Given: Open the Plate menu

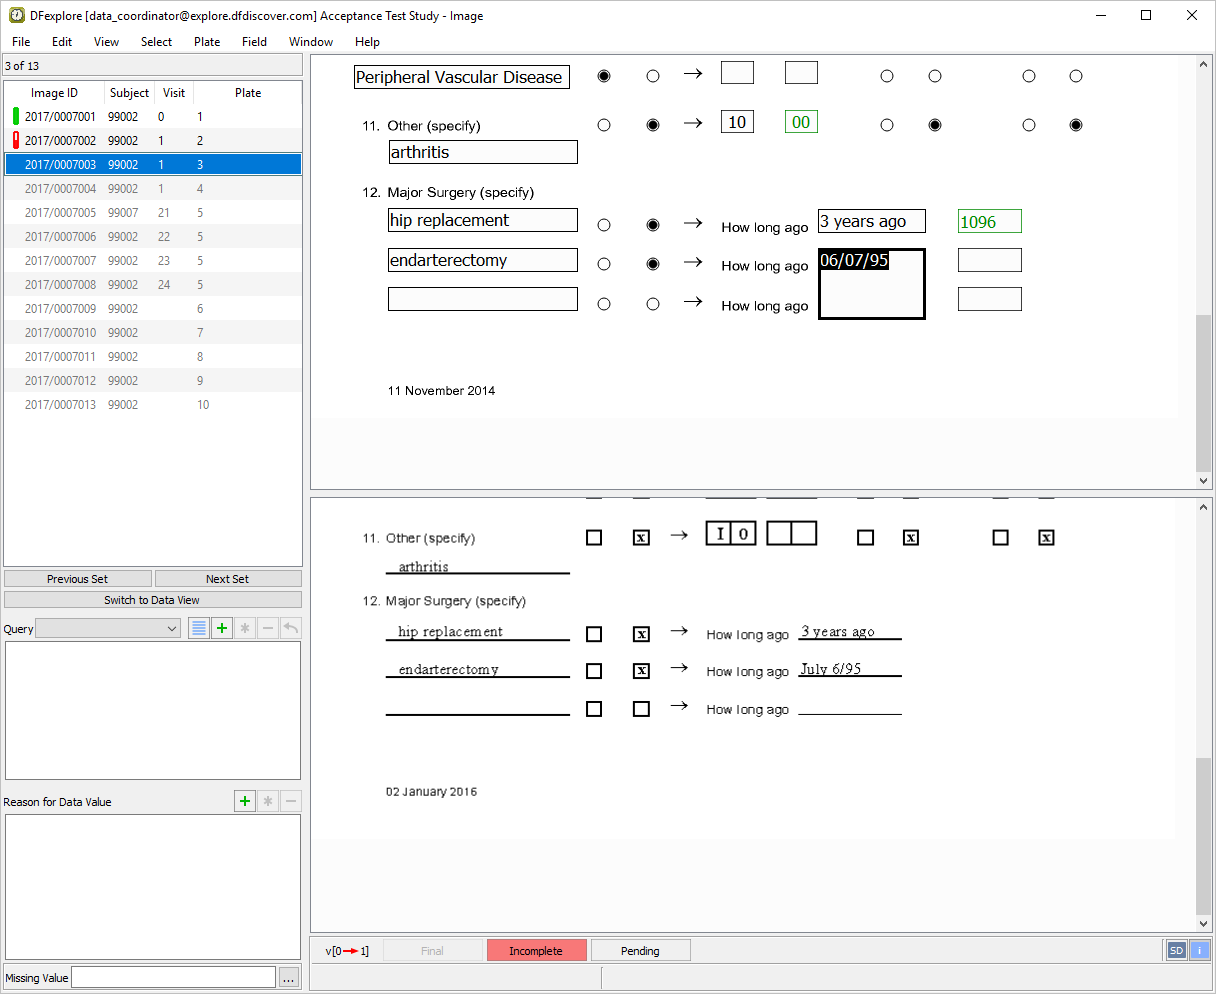Looking at the screenshot, I should click(x=207, y=42).
